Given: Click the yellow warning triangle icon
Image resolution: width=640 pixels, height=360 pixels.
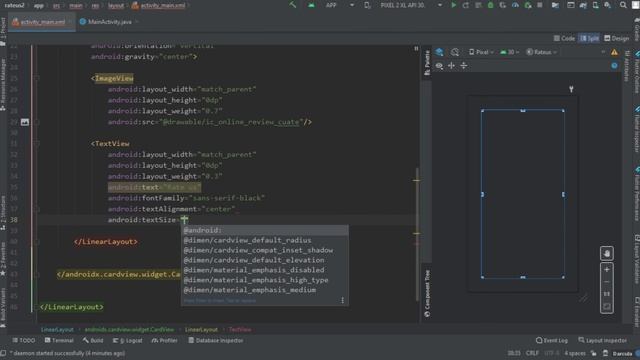Looking at the screenshot, I should tap(614, 52).
